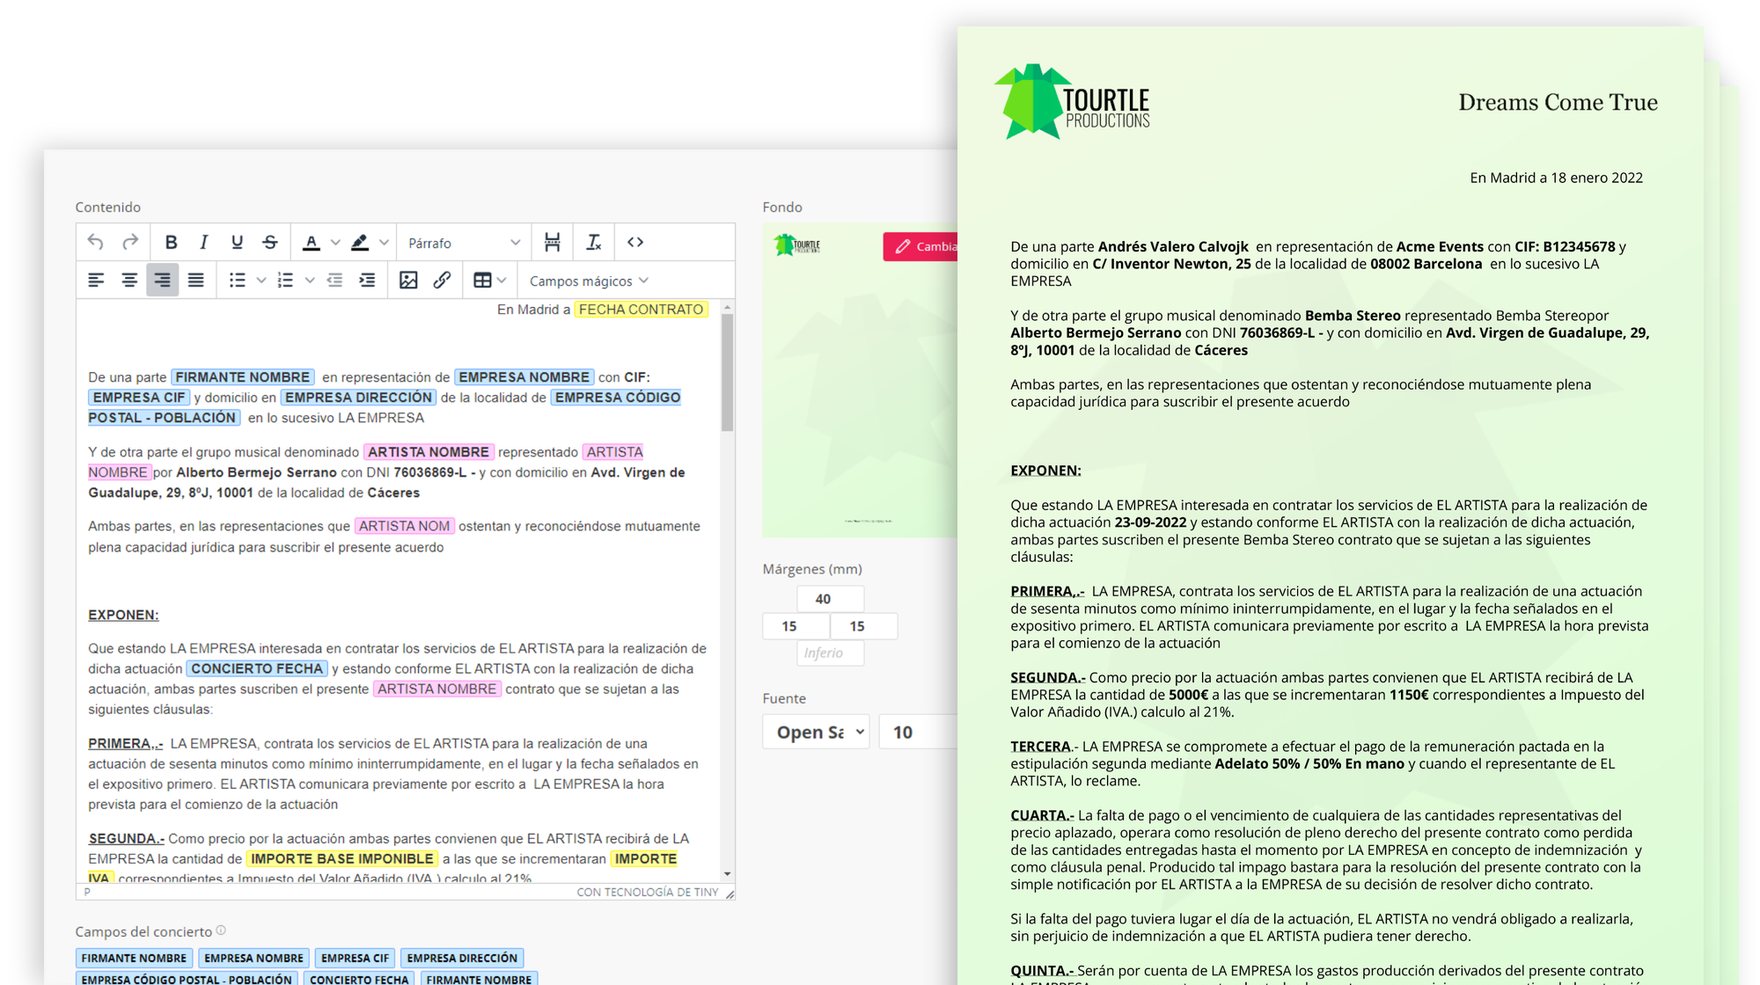Center align the text

129,280
